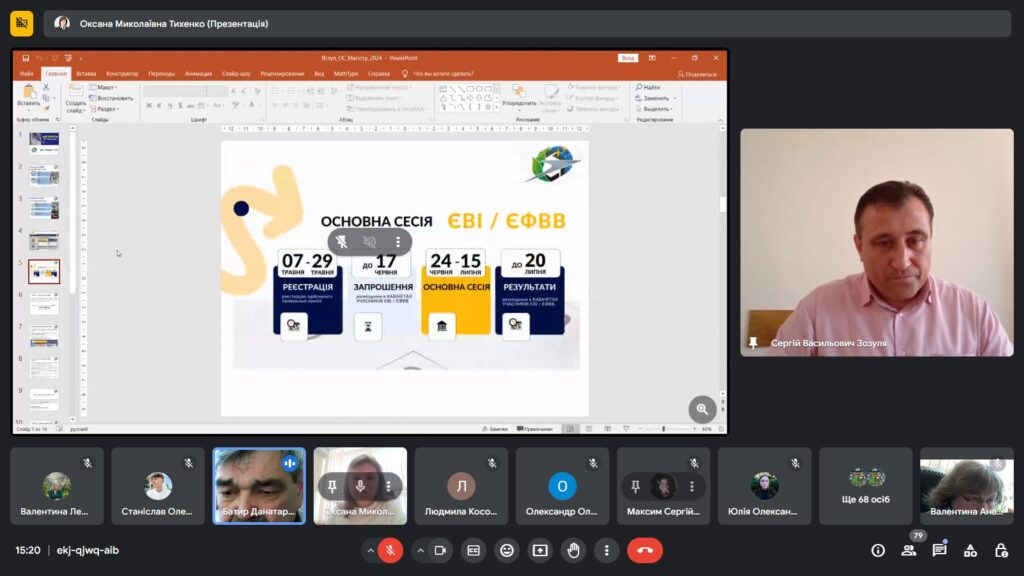
Task: Open host controls lock icon
Action: (1001, 550)
